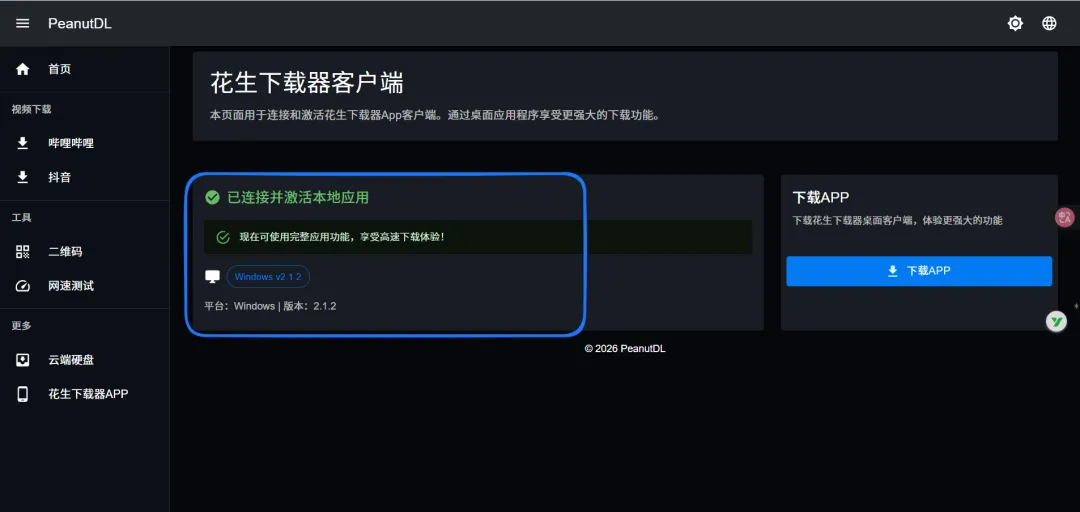The width and height of the screenshot is (1080, 512).
Task: Click the description text under 下载APP heading
Action: click(897, 221)
